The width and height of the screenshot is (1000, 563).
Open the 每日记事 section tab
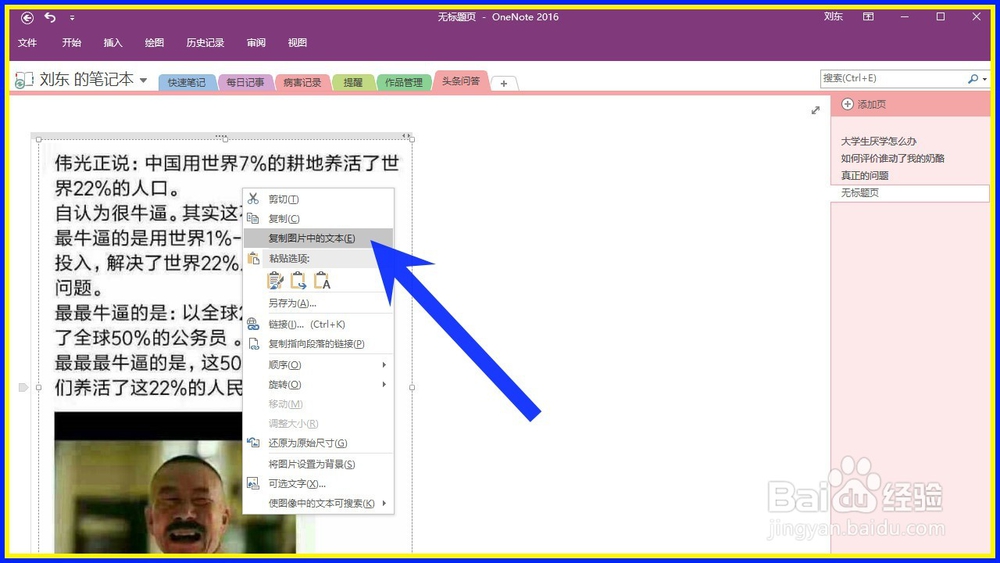click(246, 82)
